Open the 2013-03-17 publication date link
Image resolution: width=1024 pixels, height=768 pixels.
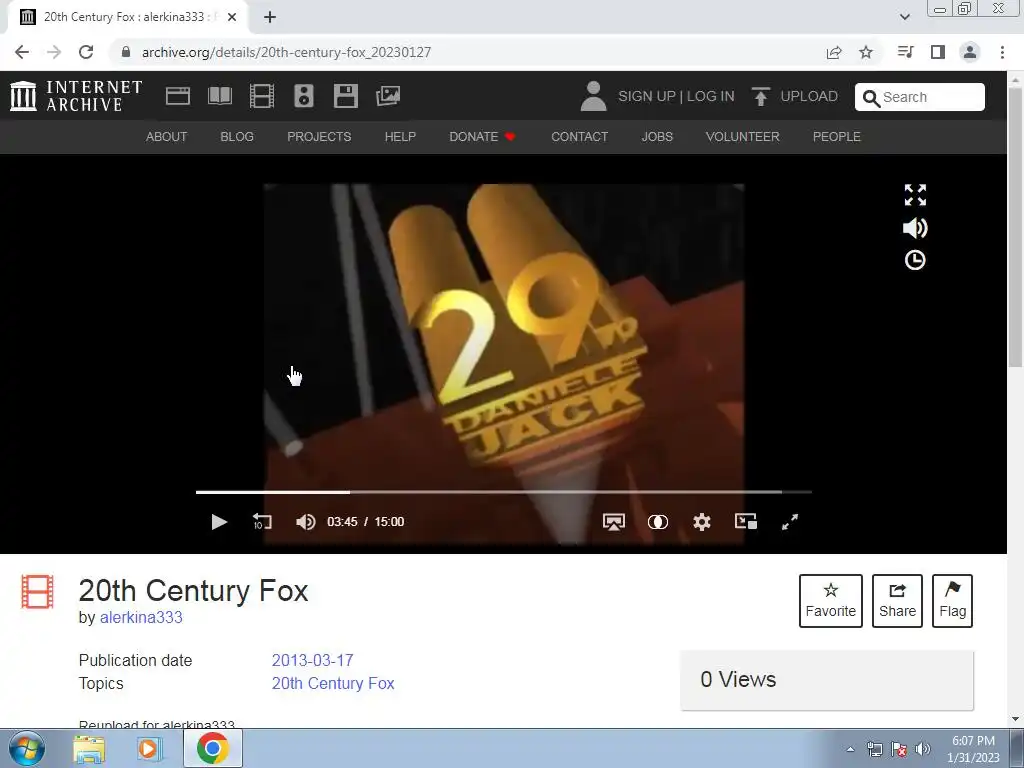312,660
